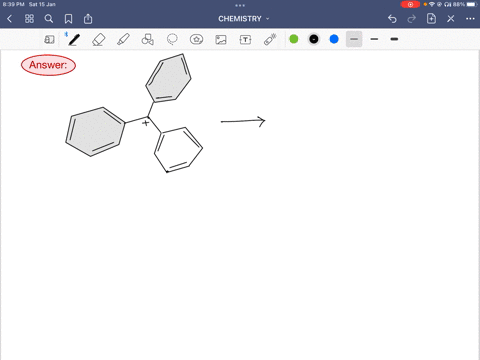Add a new page
The height and width of the screenshot is (360, 480).
click(431, 19)
